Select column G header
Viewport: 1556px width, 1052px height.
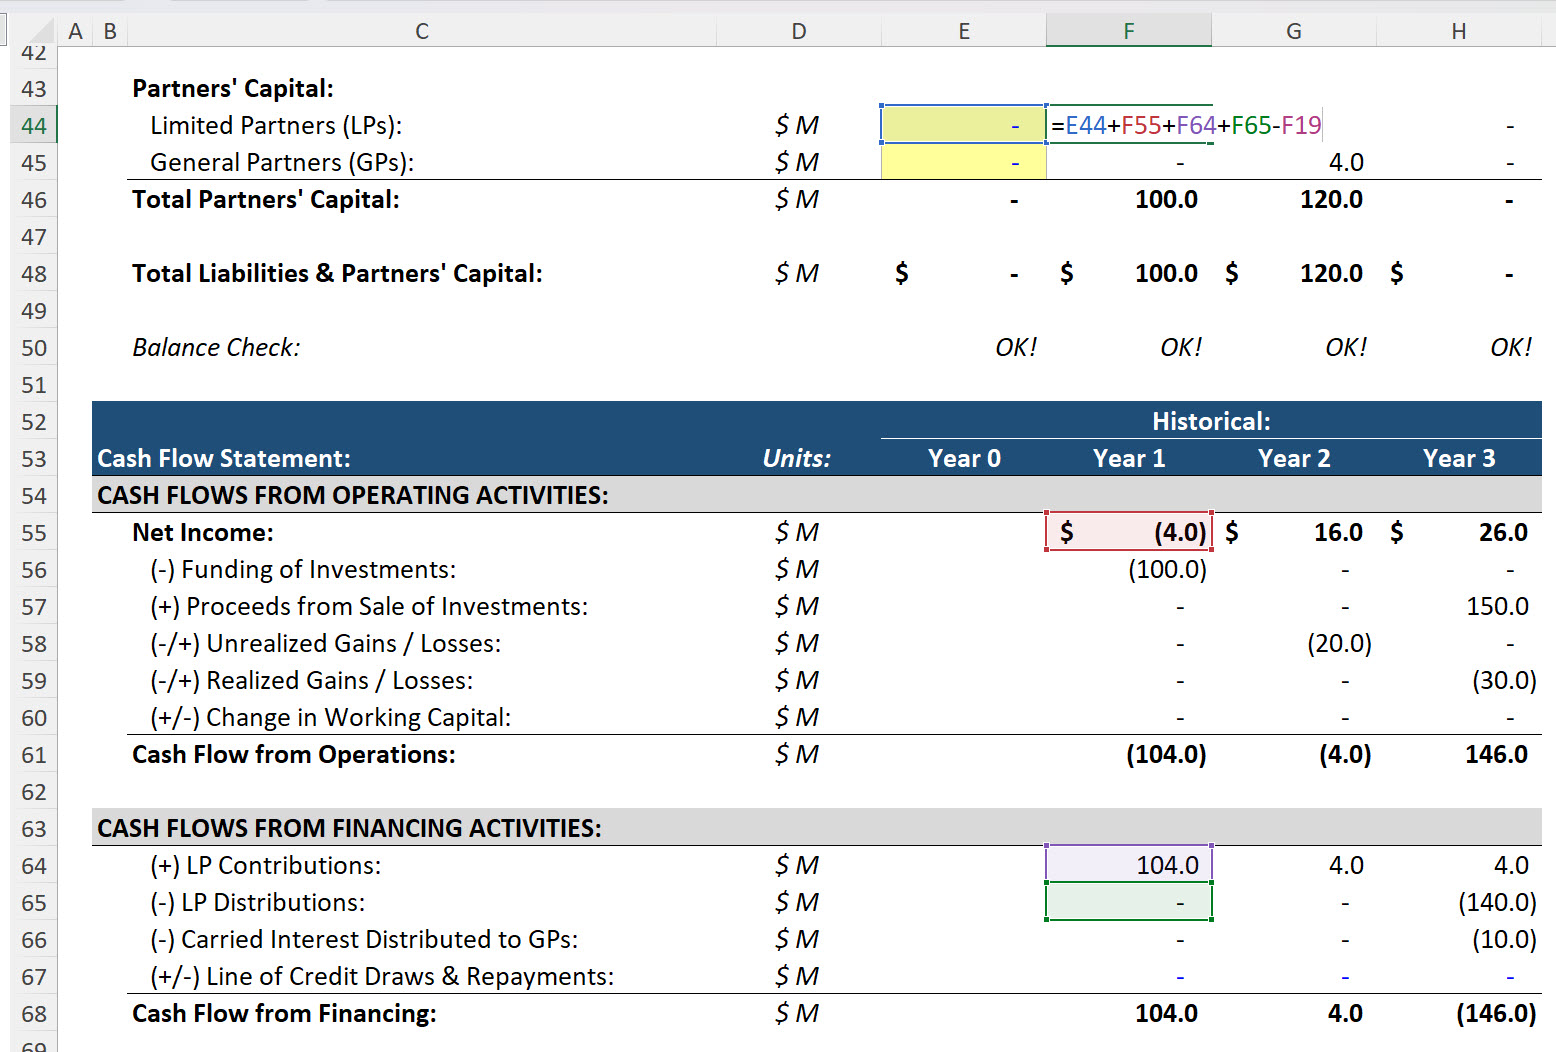coord(1294,31)
